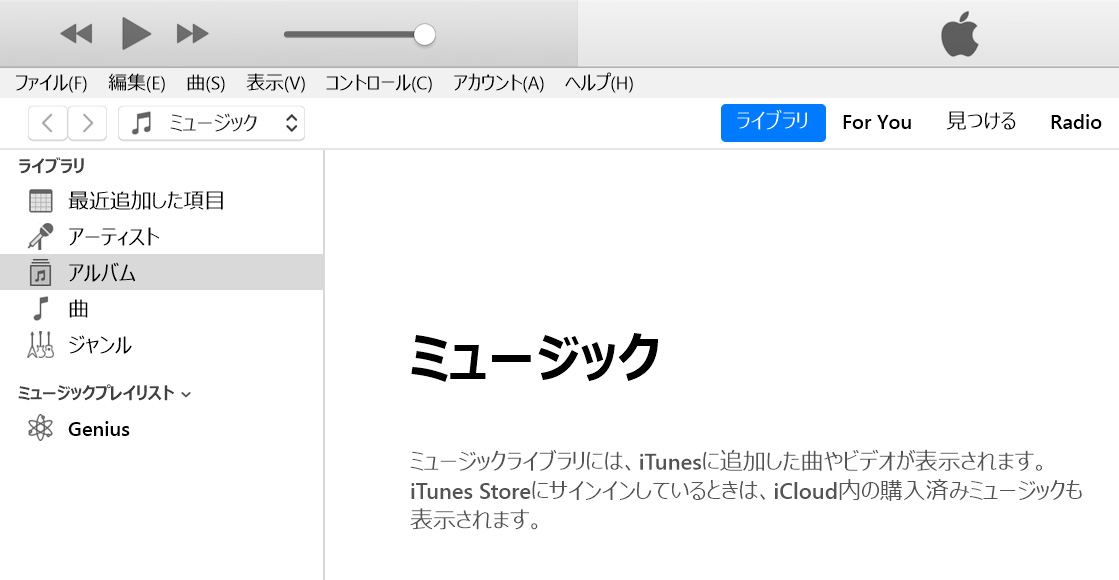Open the 編集(E) menu

point(137,83)
